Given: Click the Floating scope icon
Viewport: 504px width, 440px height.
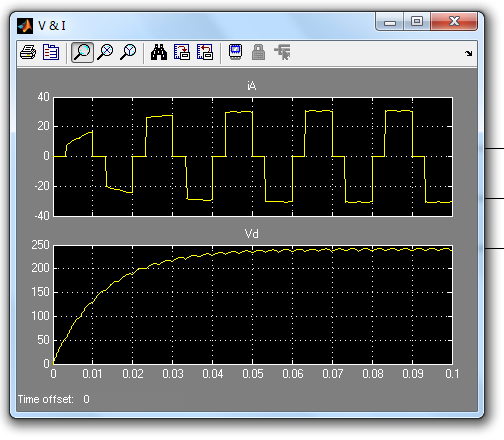Looking at the screenshot, I should (235, 52).
